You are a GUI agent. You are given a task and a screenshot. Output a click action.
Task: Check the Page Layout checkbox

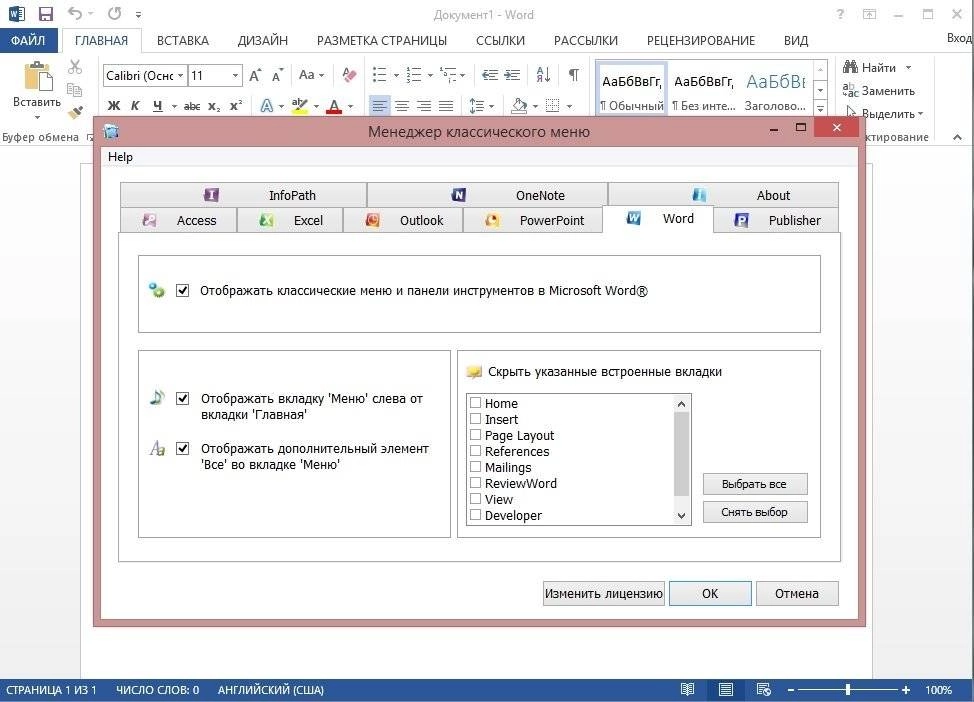click(476, 435)
